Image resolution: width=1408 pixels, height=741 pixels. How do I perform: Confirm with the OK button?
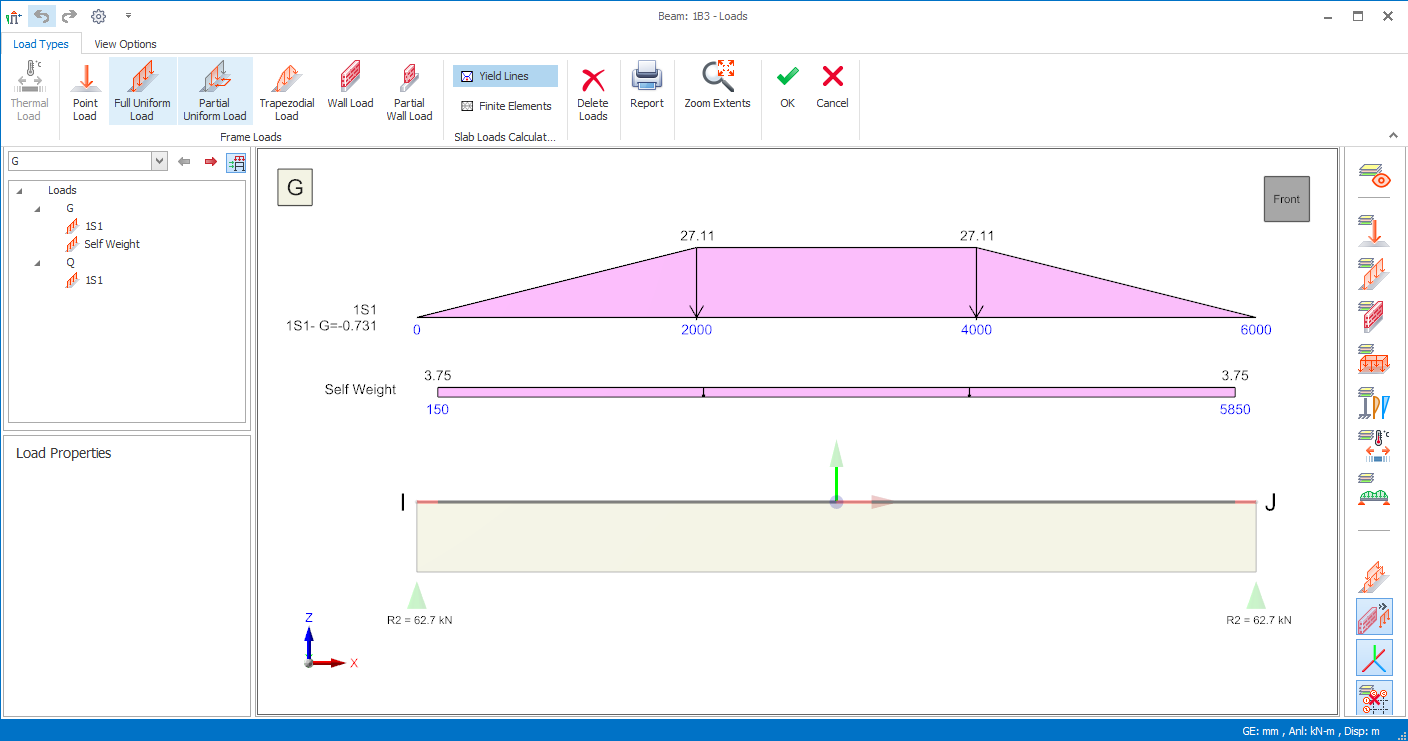click(787, 88)
